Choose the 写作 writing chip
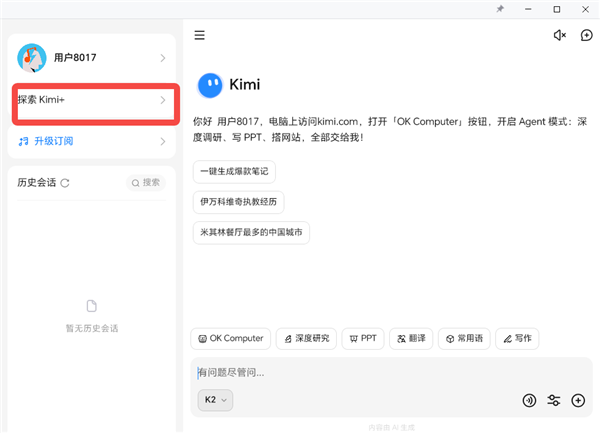 (517, 339)
